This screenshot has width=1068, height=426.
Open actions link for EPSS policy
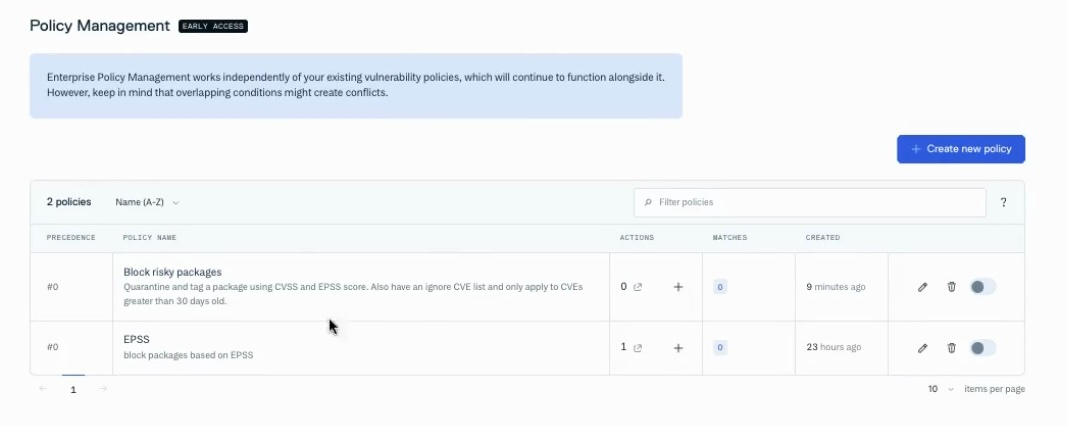point(638,348)
